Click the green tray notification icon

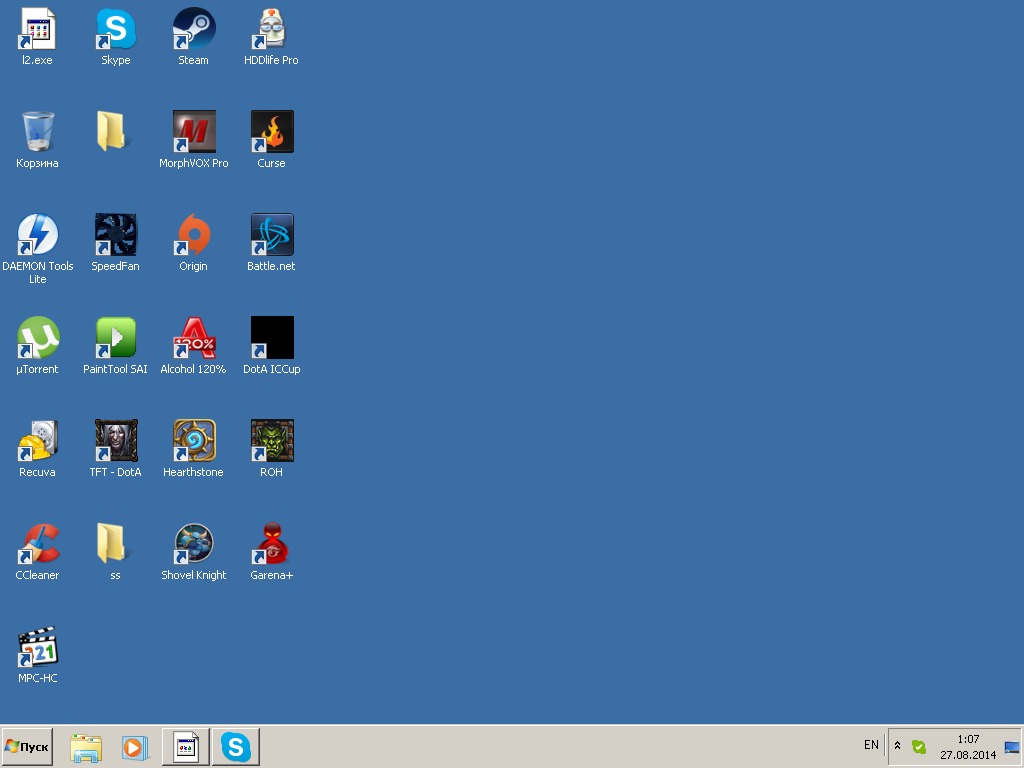919,746
